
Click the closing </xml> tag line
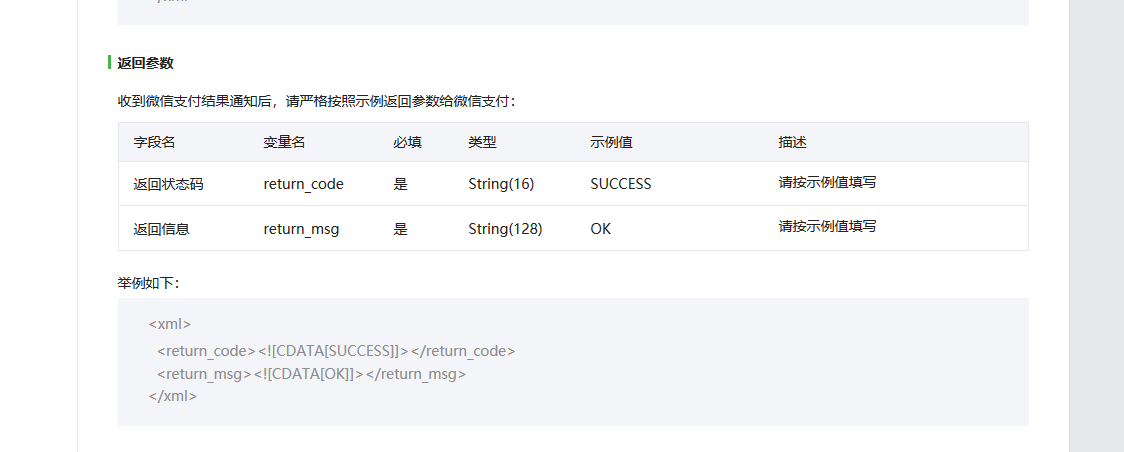(x=173, y=395)
